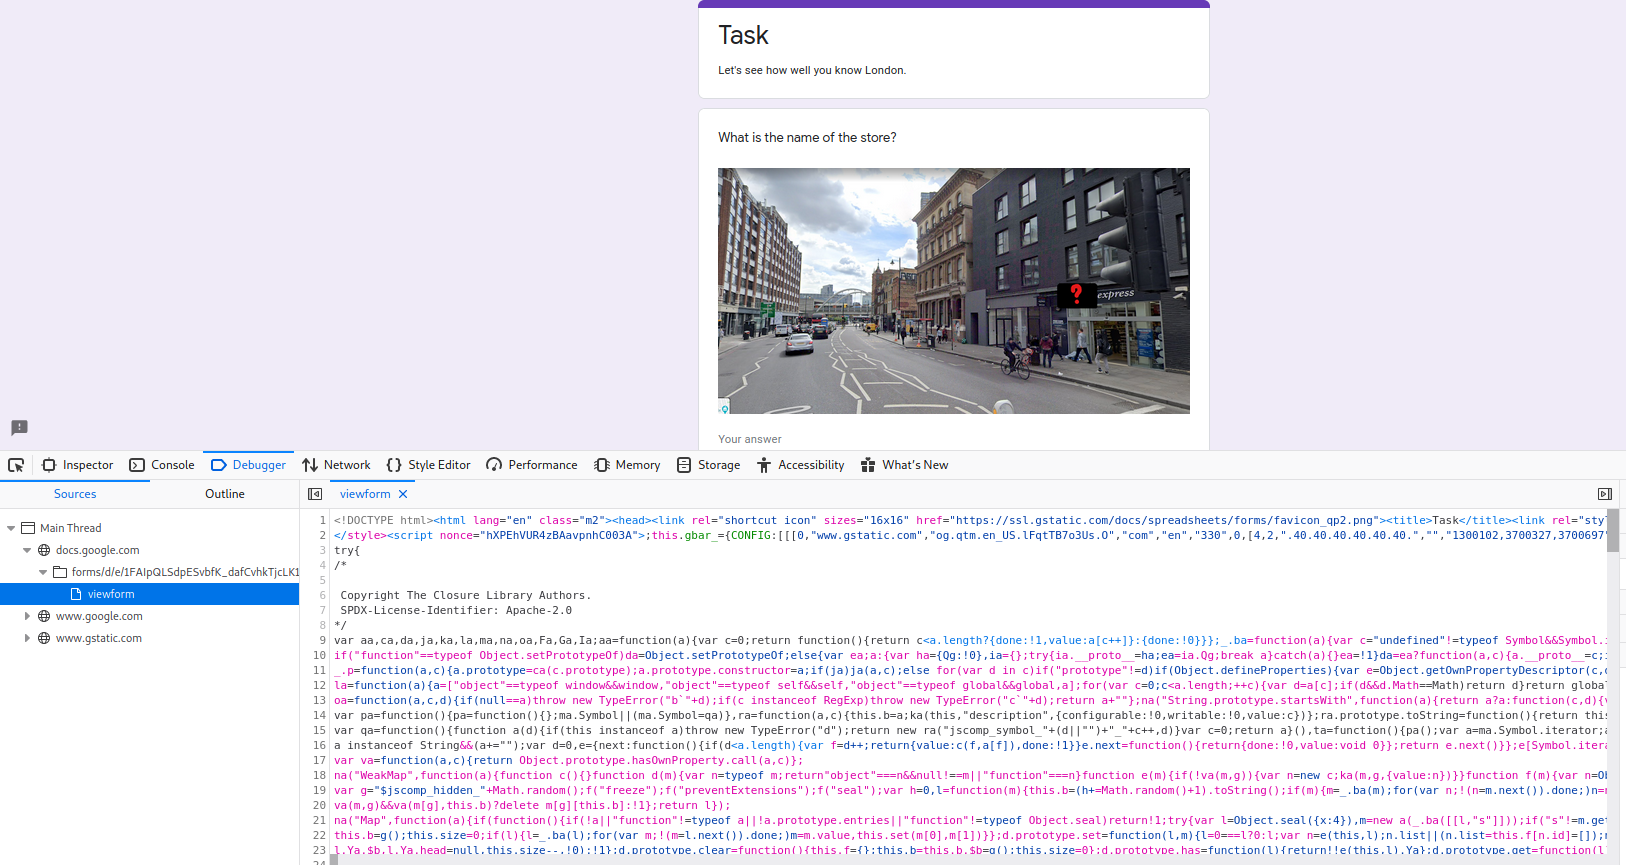The height and width of the screenshot is (865, 1626).
Task: Open the What's New tab
Action: [904, 465]
